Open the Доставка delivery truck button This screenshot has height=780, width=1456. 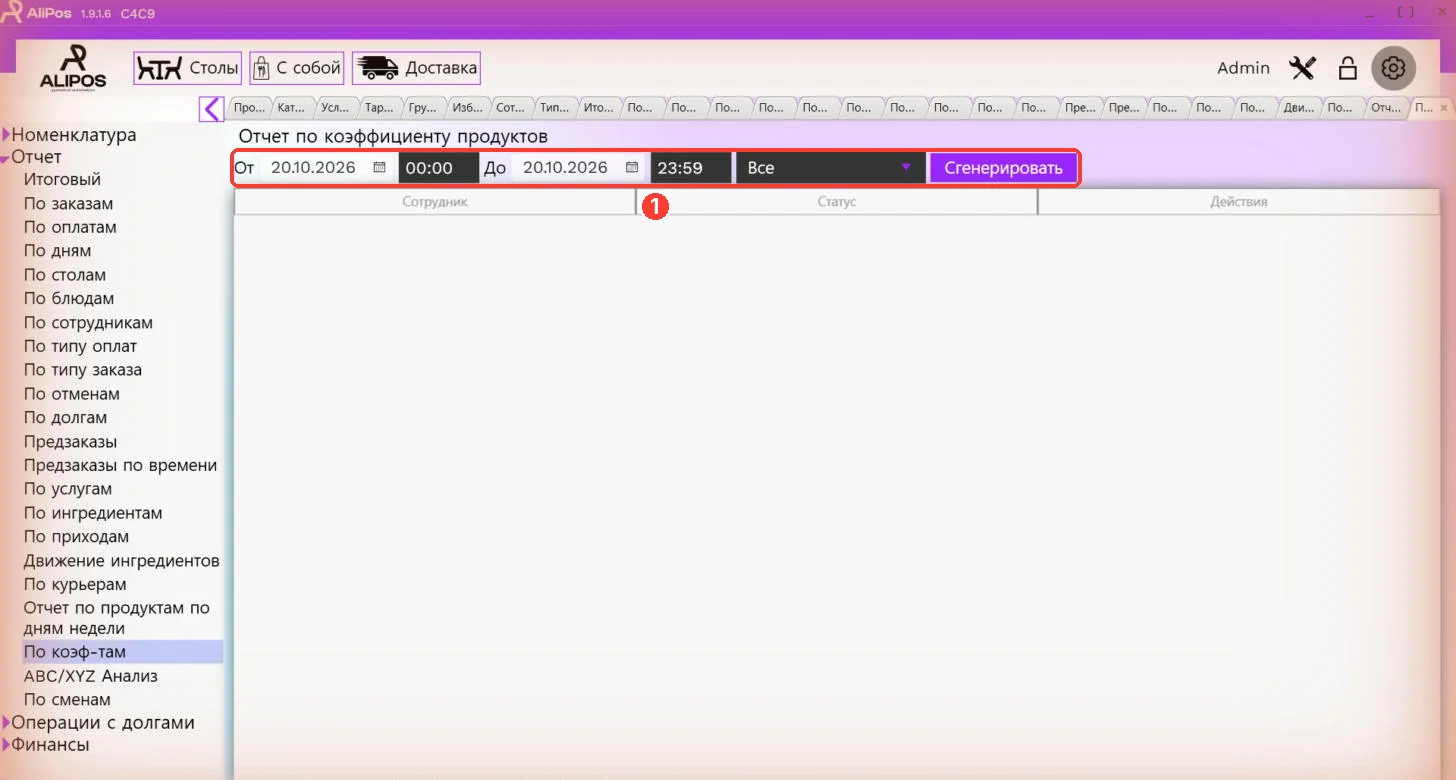coord(416,68)
